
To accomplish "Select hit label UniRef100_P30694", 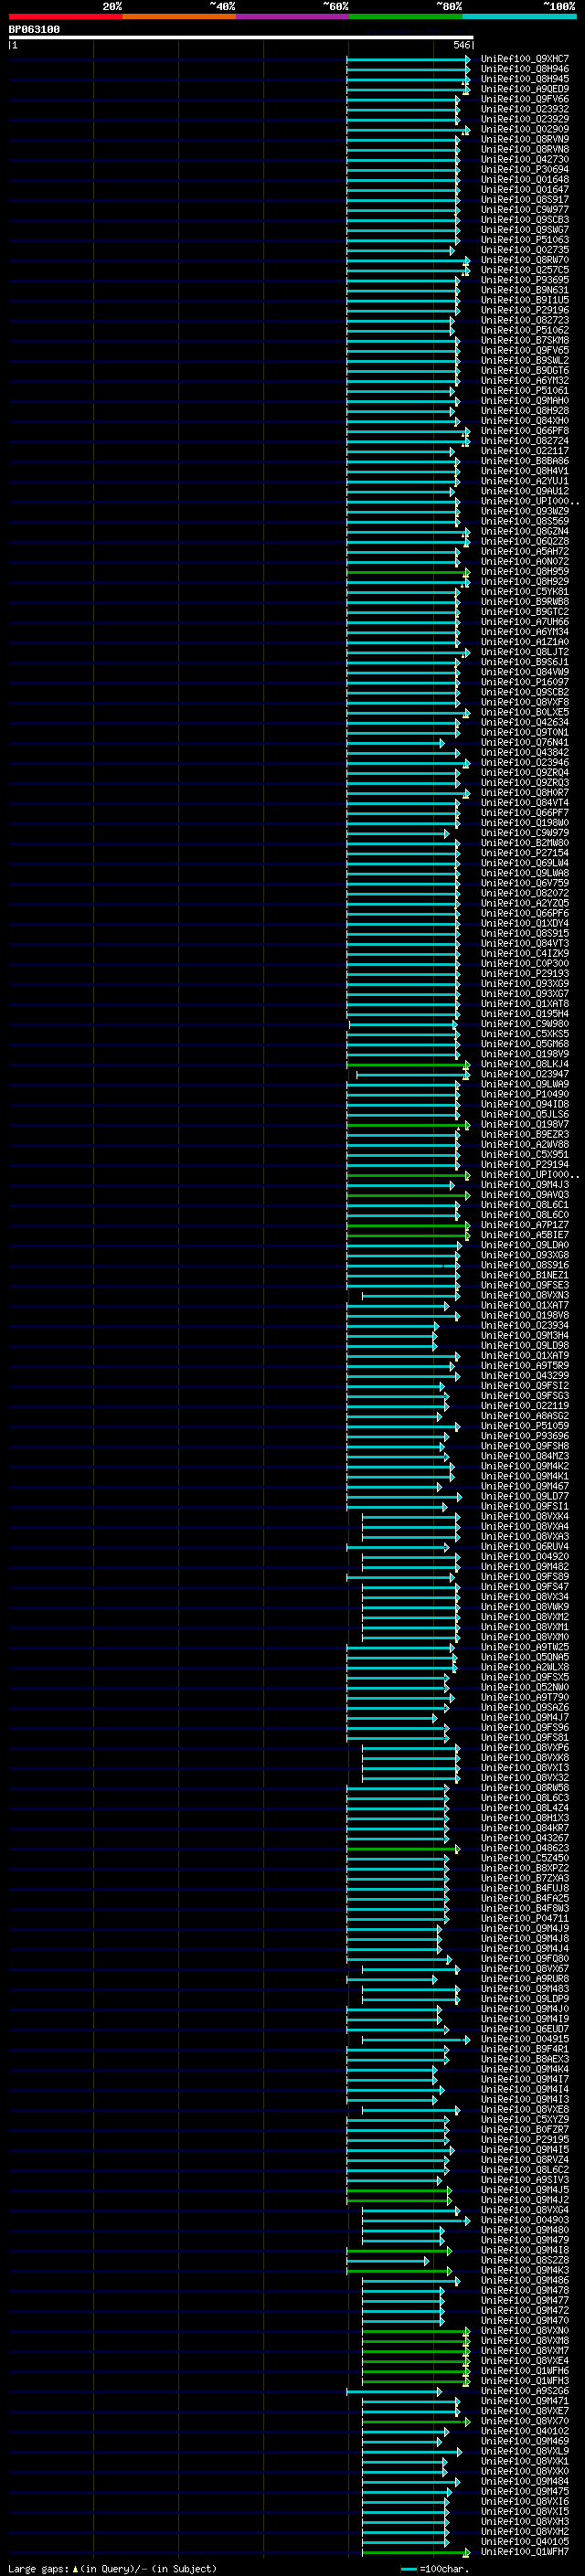I will [525, 169].
